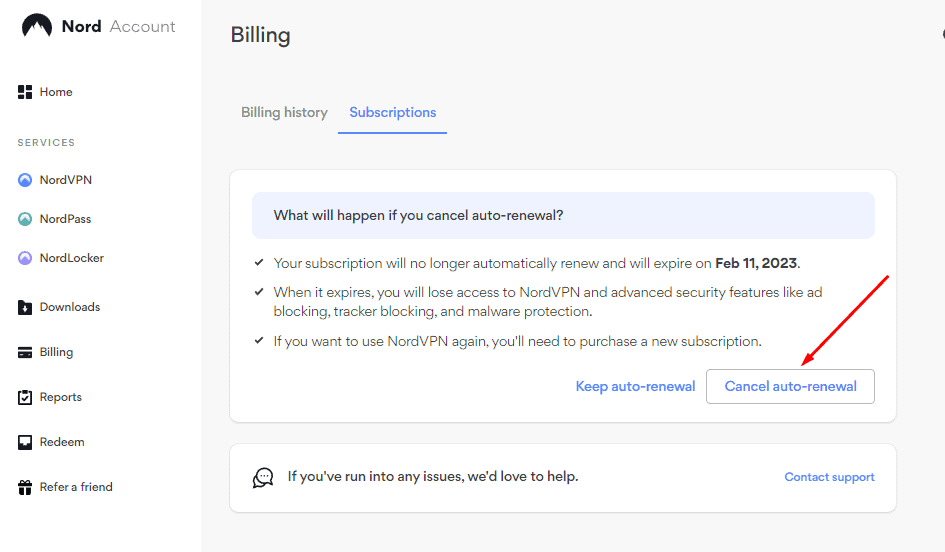Choose Keep auto-renewal link
945x552 pixels.
tap(635, 386)
